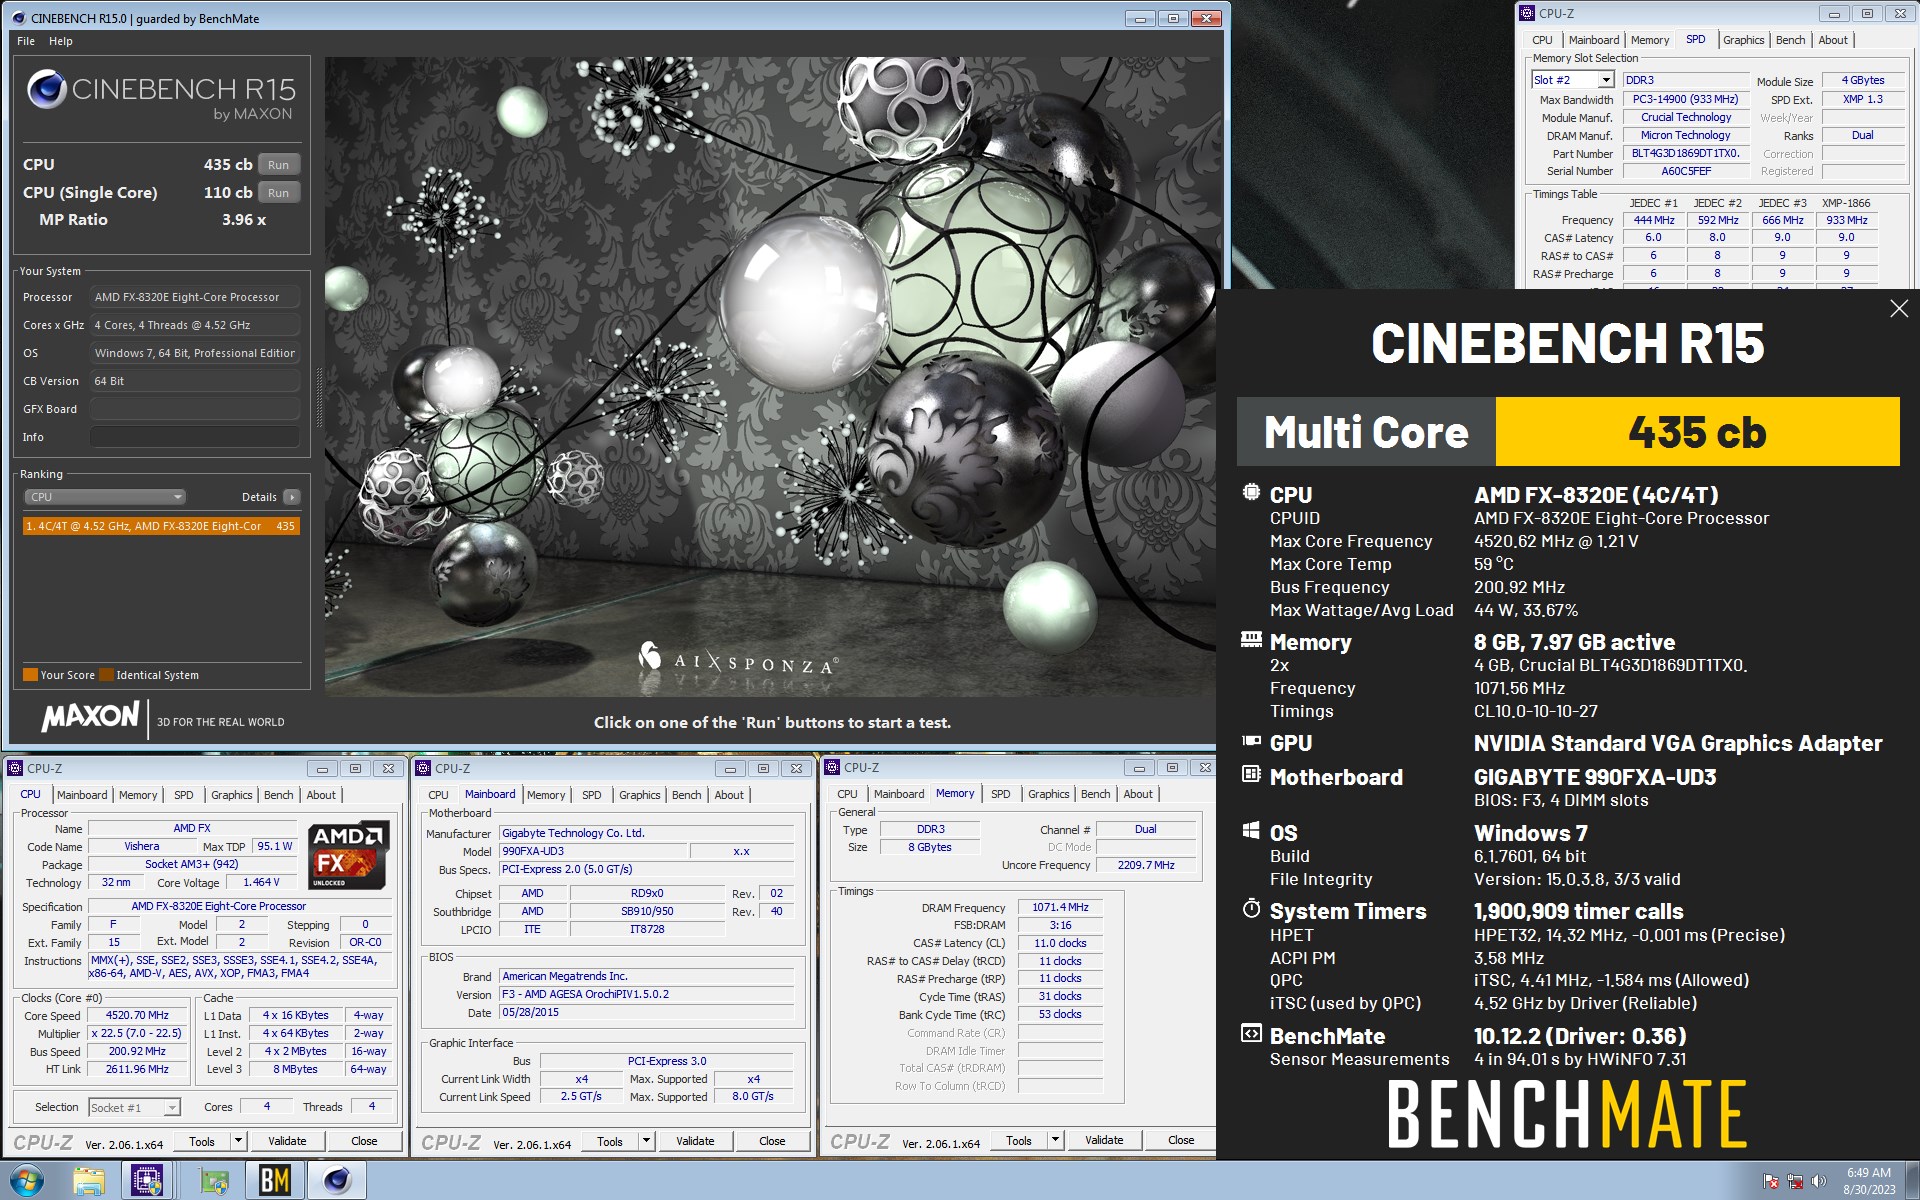Screen dimensions: 1920x1200
Task: Open the Slot #2 memory slot dropdown
Action: point(1606,80)
